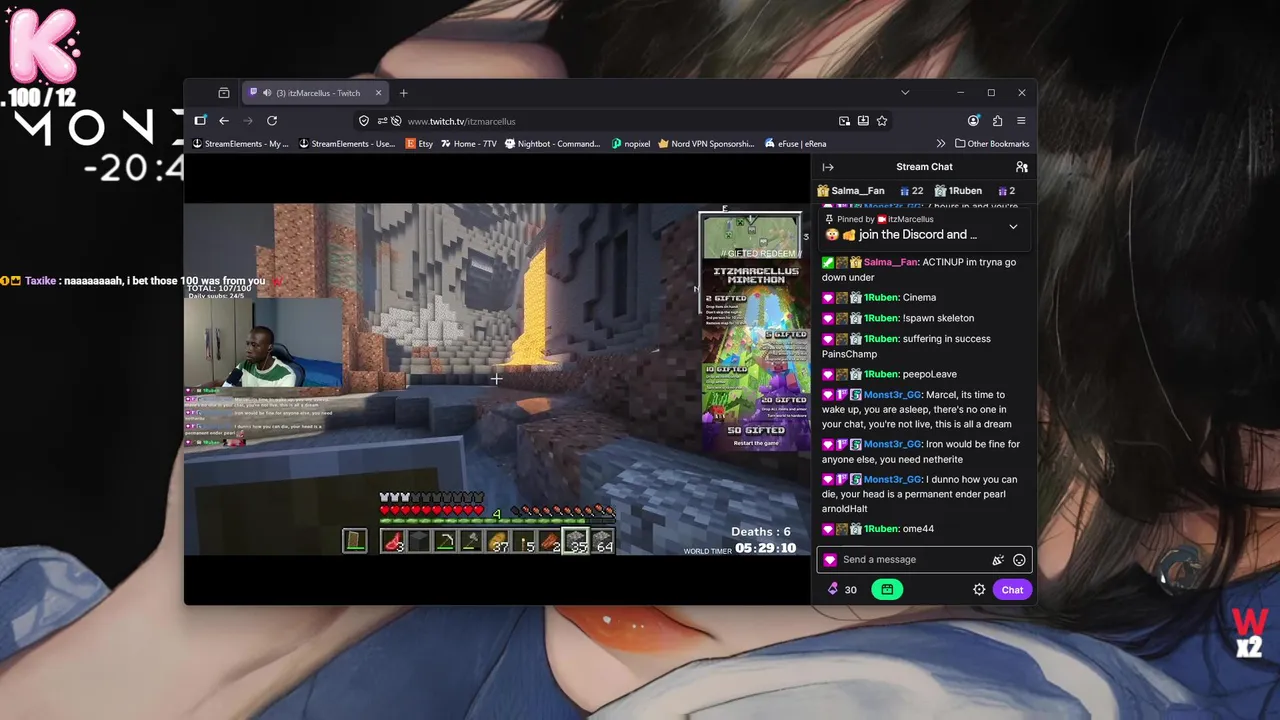
Task: Open the green channel points rewards button
Action: [887, 590]
